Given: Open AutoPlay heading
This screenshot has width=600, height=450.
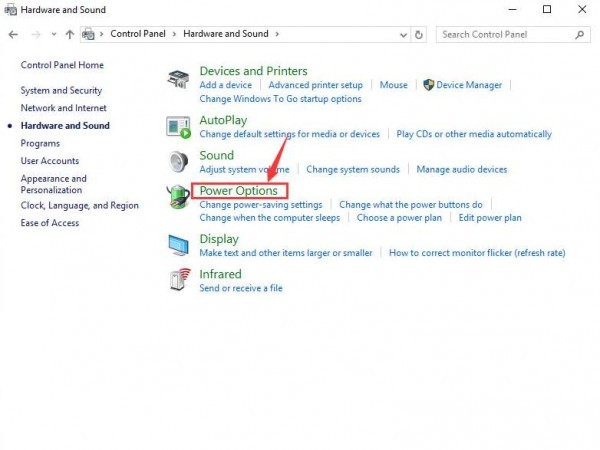Looking at the screenshot, I should point(223,120).
